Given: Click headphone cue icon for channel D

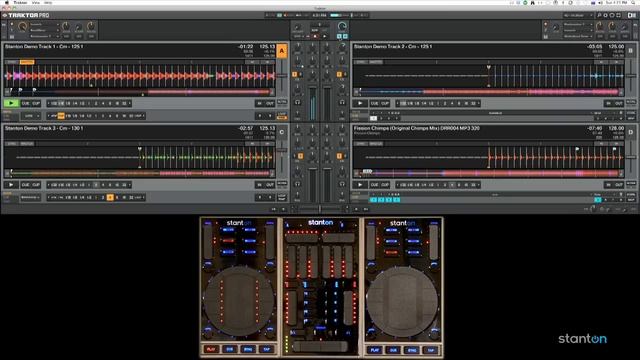Looking at the screenshot, I should [x=342, y=184].
